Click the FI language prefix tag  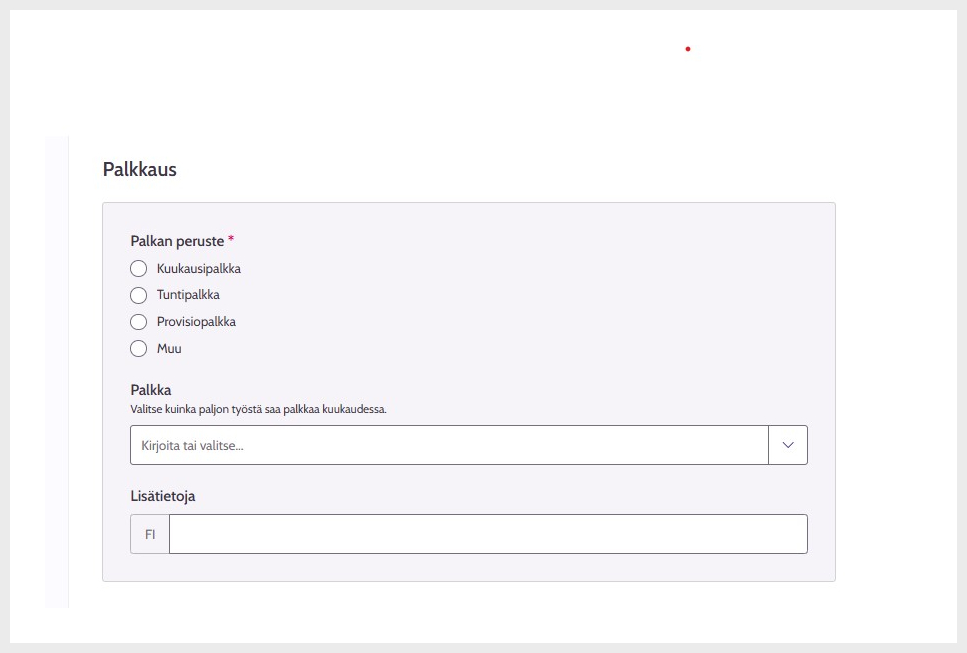click(x=150, y=534)
